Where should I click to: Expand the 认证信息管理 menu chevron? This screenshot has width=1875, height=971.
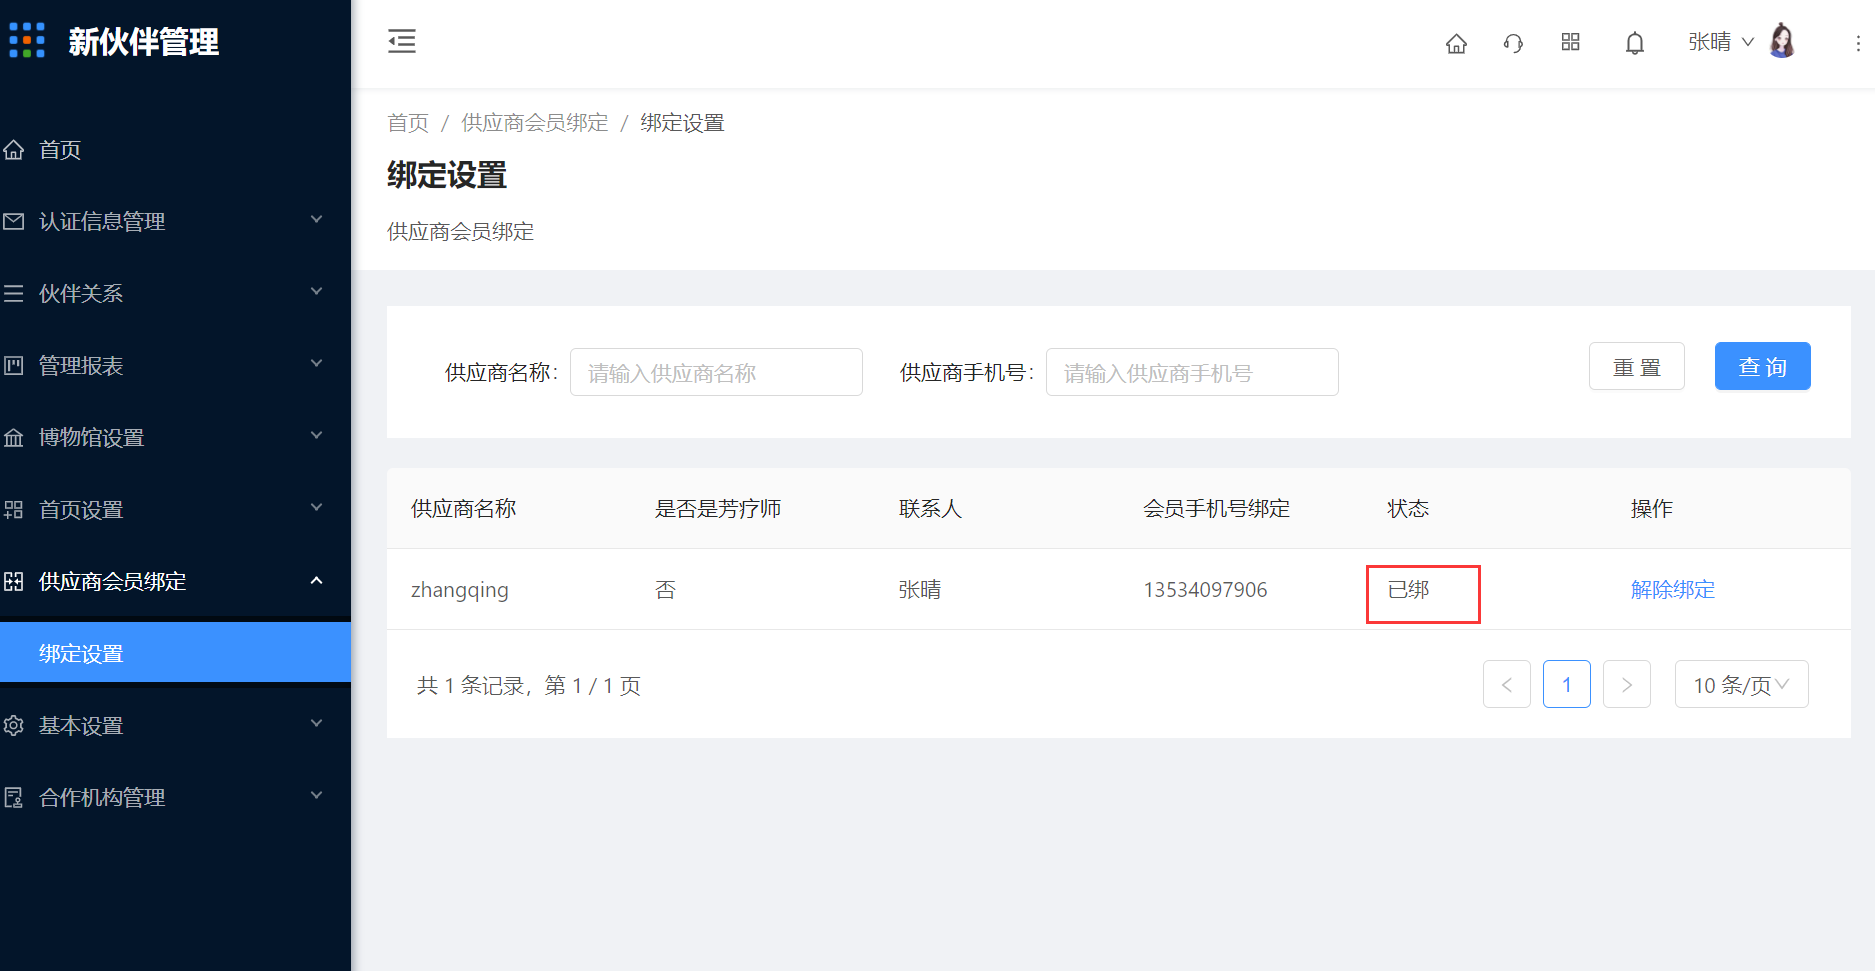click(x=316, y=220)
